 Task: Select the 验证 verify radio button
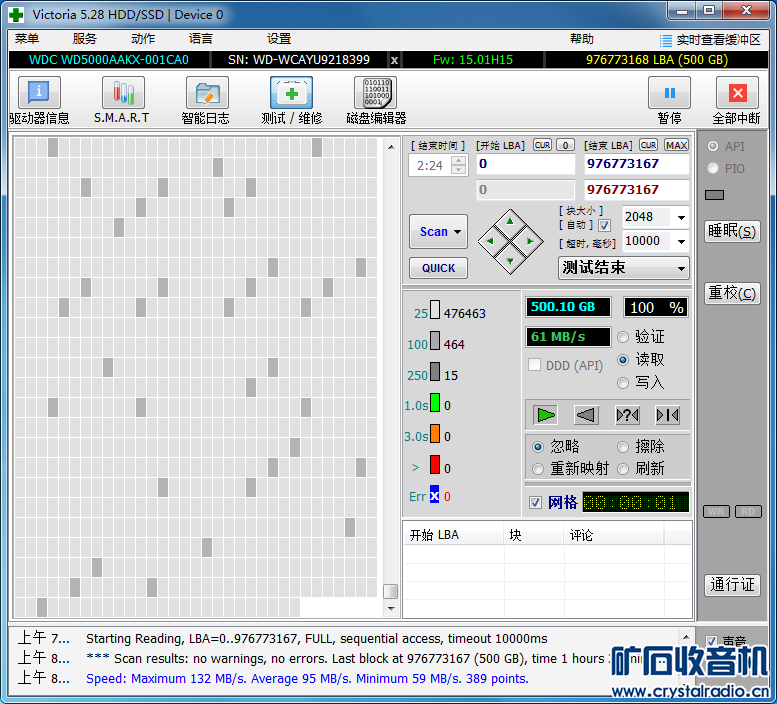click(x=624, y=338)
